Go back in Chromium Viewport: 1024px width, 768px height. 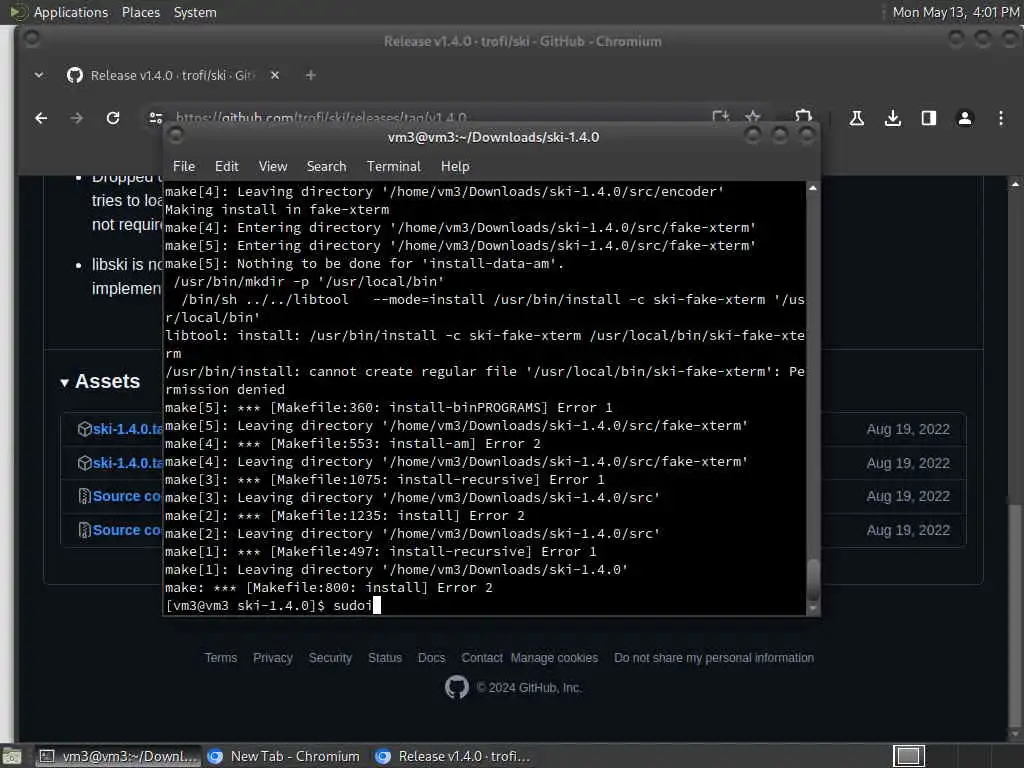click(41, 118)
